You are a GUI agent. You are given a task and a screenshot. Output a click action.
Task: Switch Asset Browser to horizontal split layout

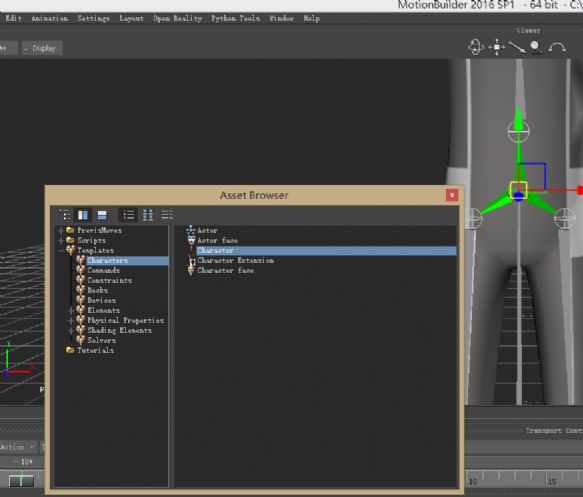coord(102,215)
